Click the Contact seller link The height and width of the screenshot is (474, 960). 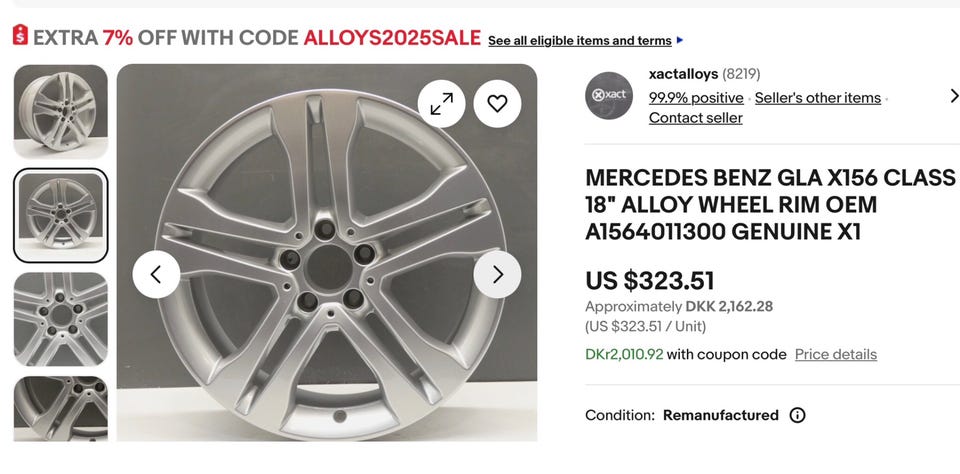click(x=695, y=118)
